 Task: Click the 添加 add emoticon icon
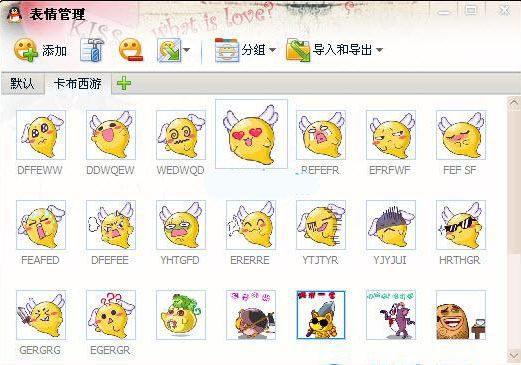coord(26,50)
